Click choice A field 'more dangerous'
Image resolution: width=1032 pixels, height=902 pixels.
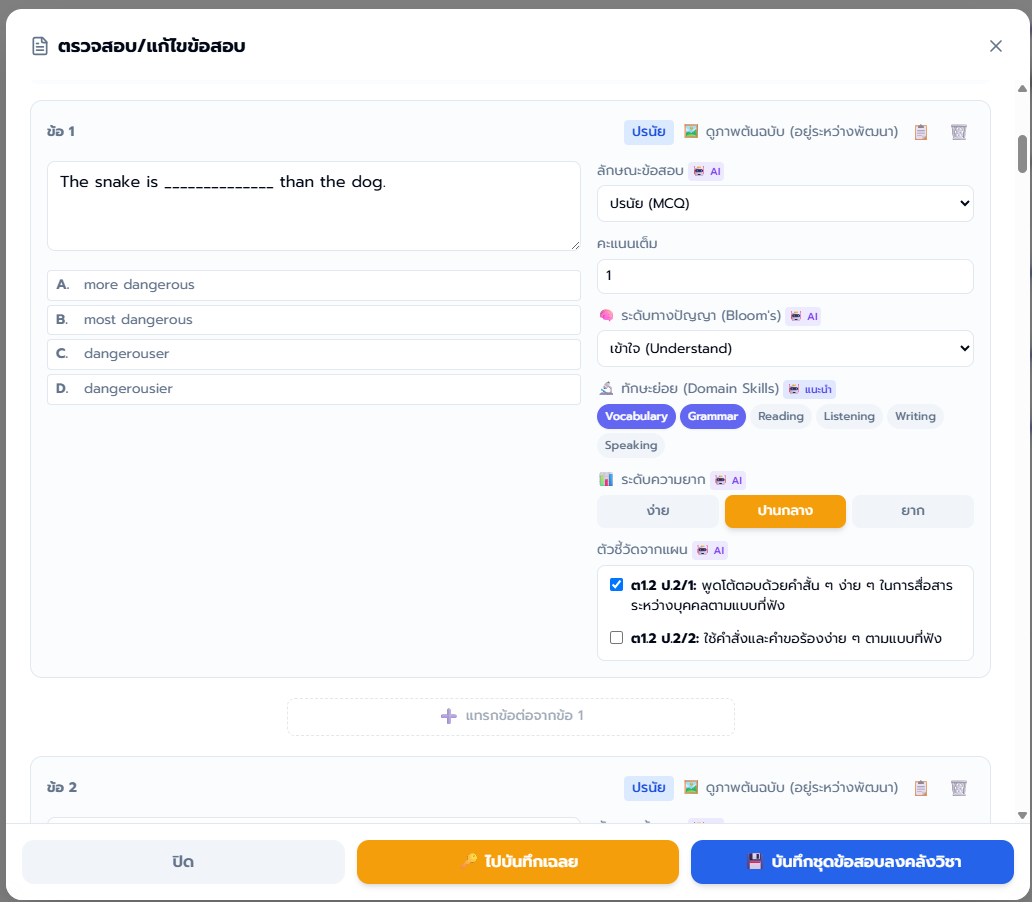(314, 285)
